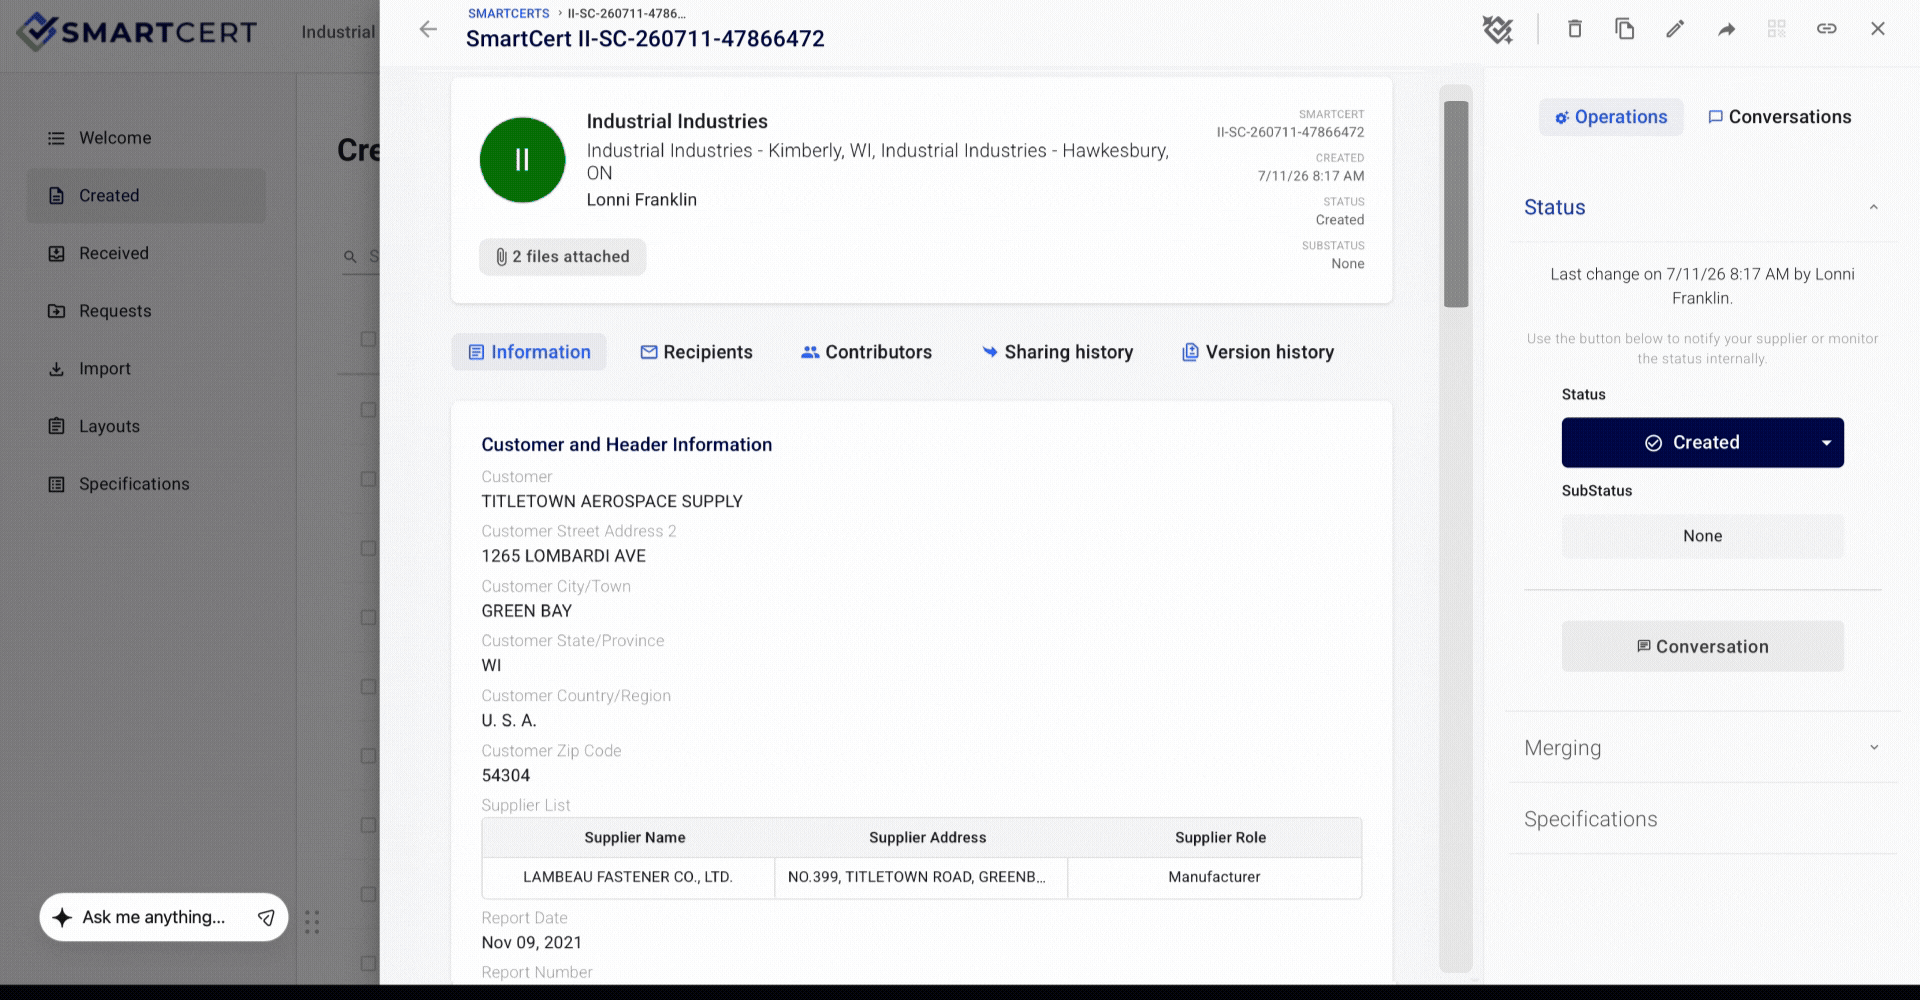Edit the SmartCert with pencil icon
Viewport: 1920px width, 1000px height.
pyautogui.click(x=1675, y=29)
